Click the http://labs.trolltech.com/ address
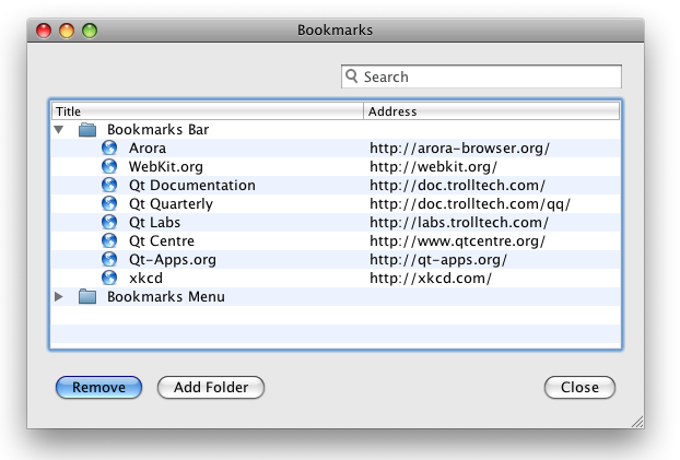Image resolution: width=680 pixels, height=460 pixels. (459, 222)
